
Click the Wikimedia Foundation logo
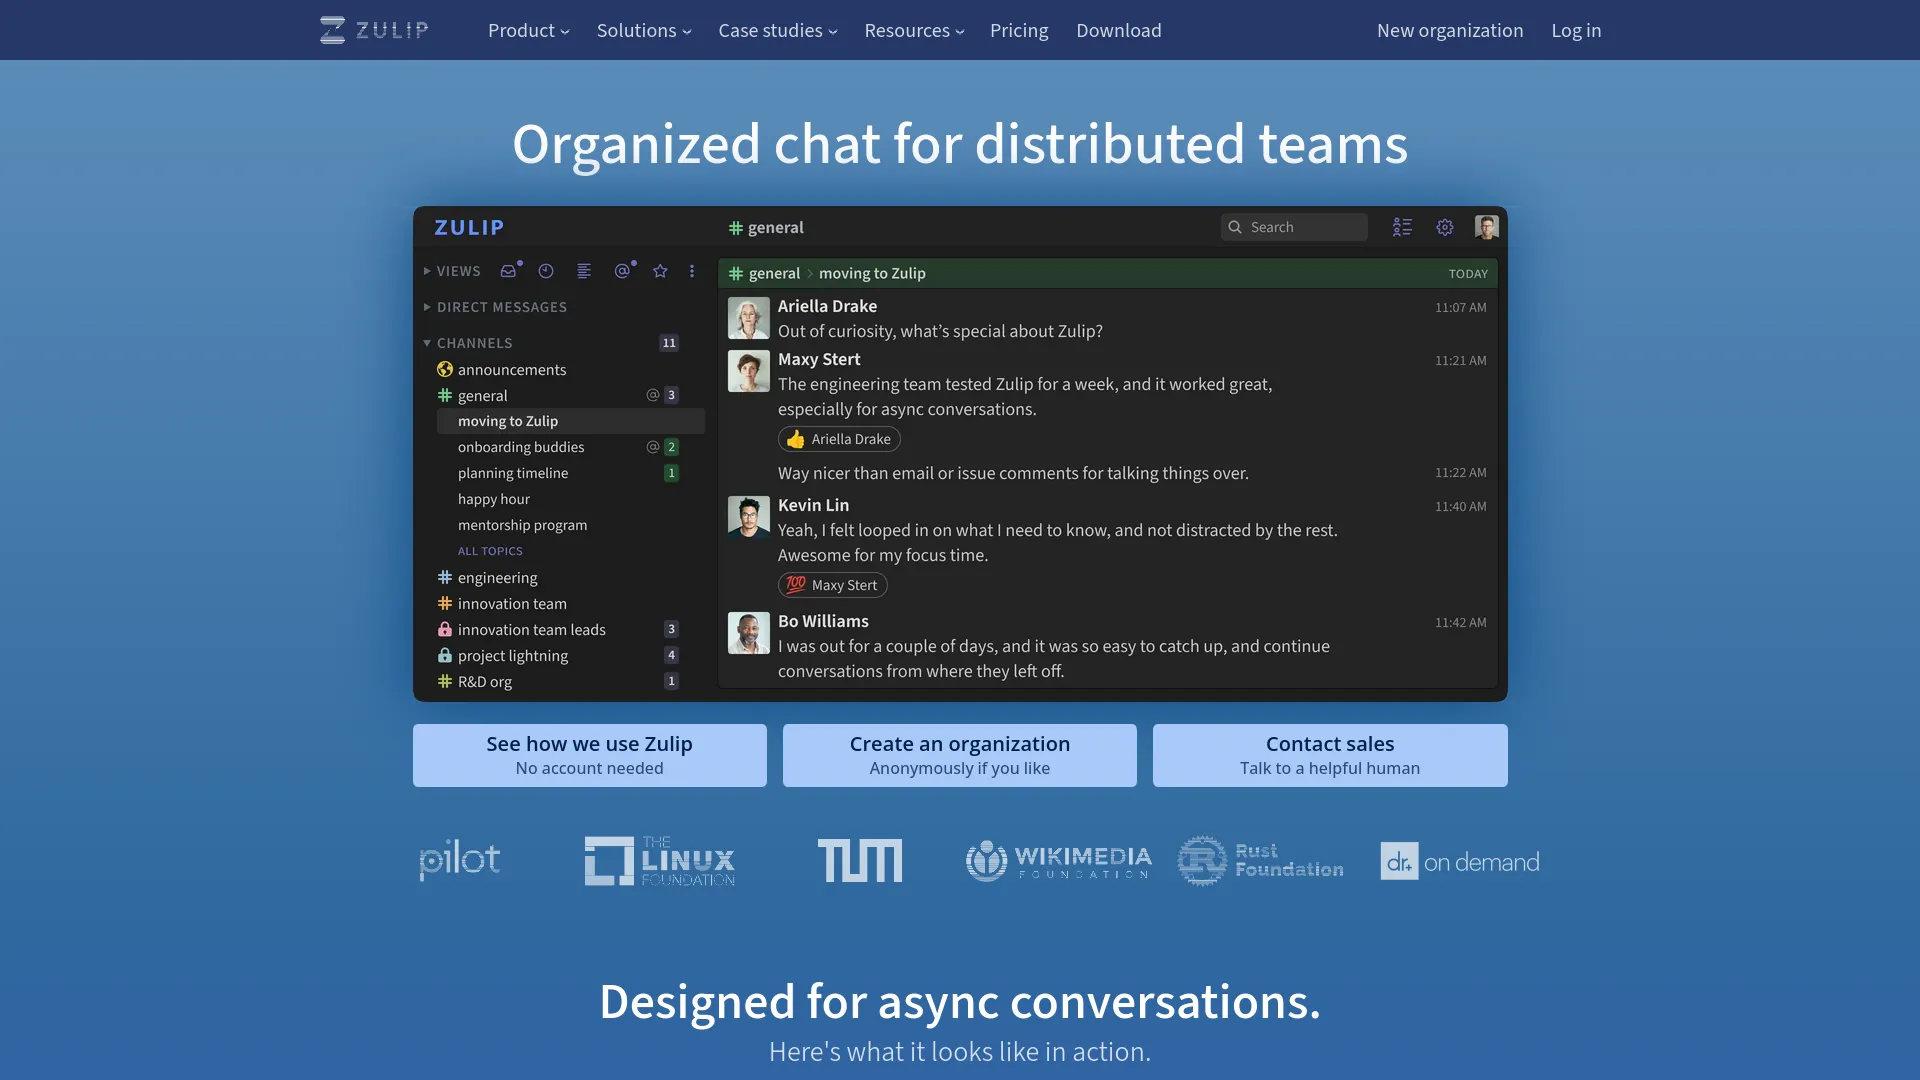click(1059, 861)
